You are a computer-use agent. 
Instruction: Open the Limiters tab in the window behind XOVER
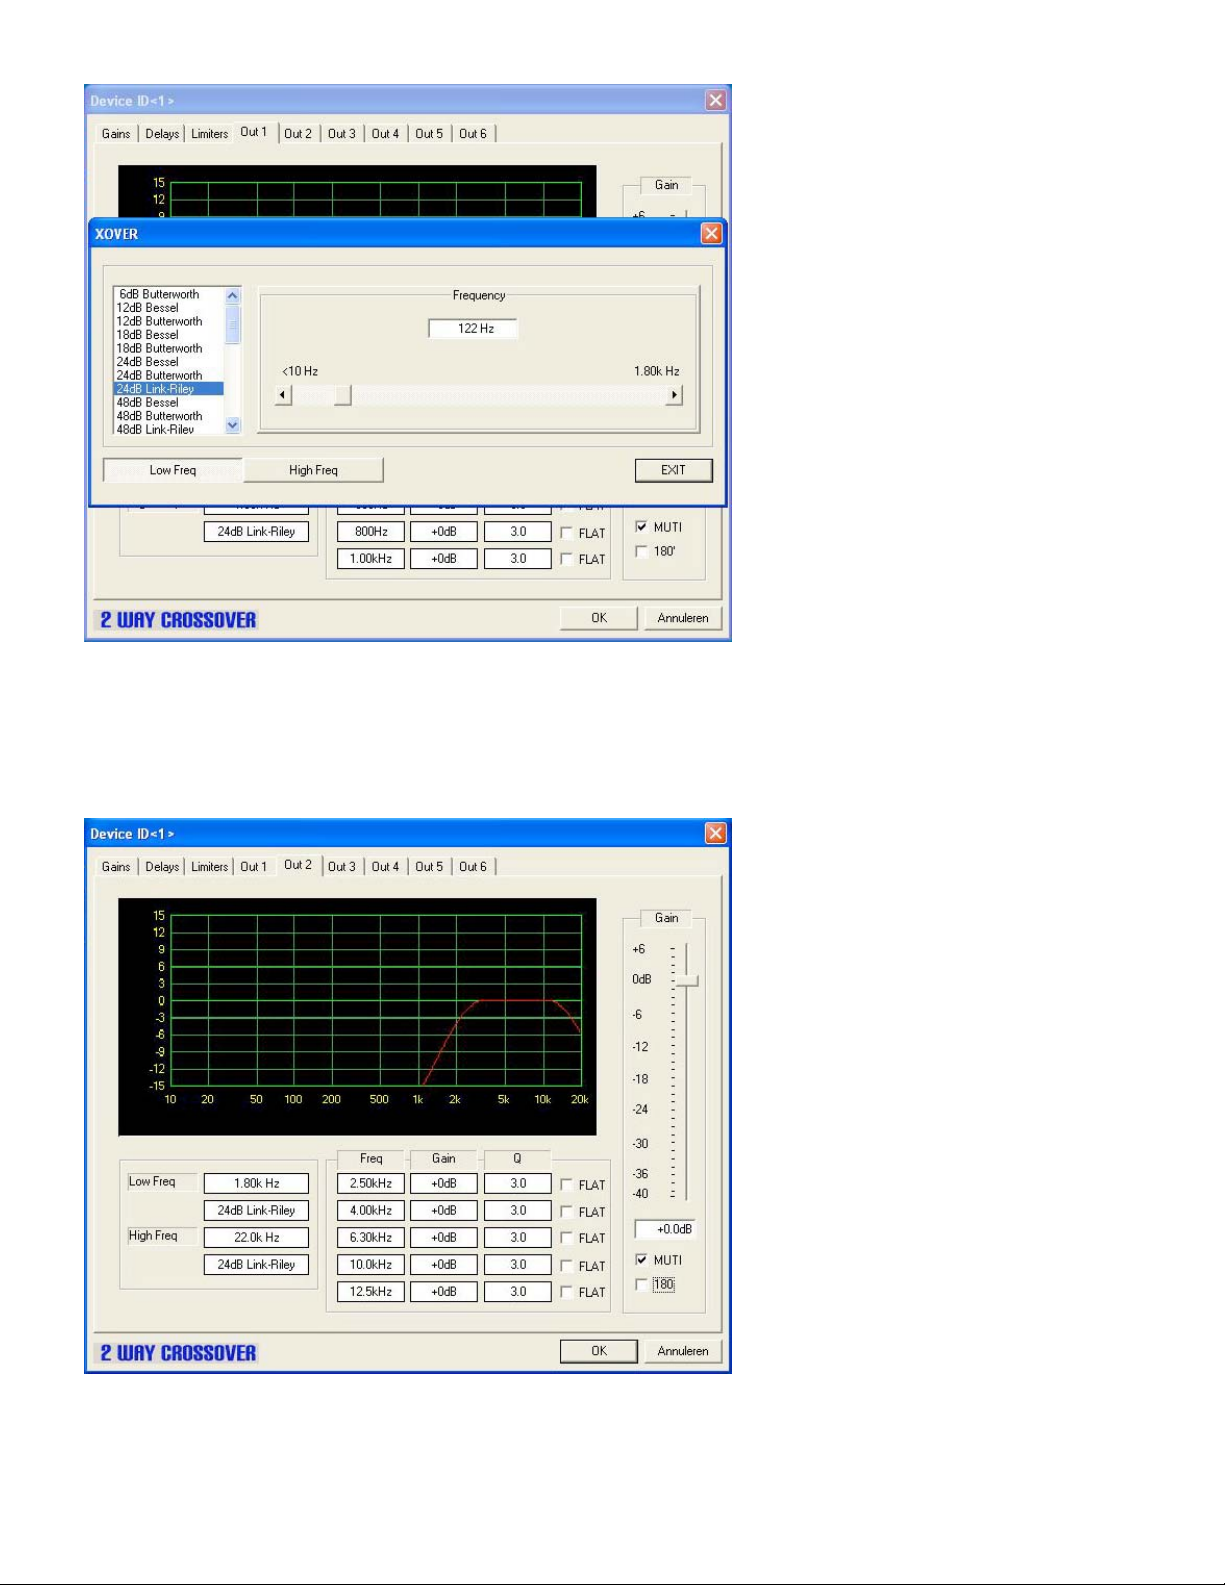click(209, 134)
